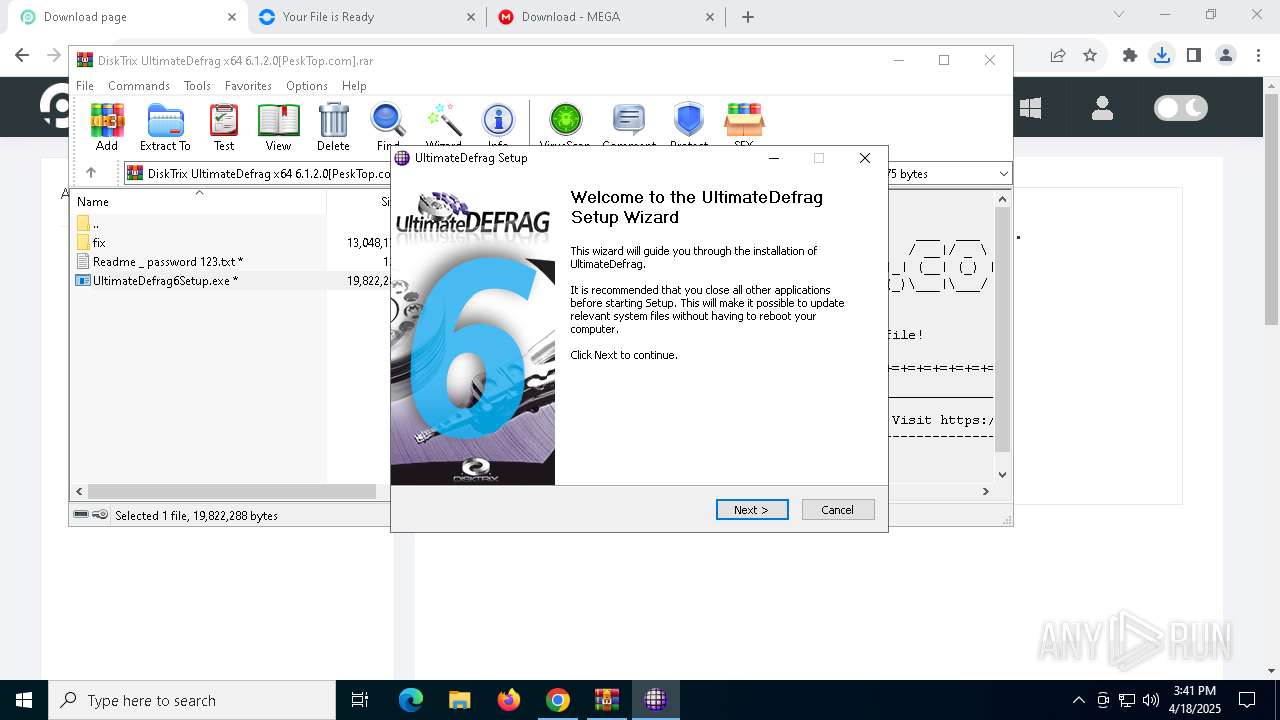The image size is (1280, 720).
Task: Click the taskbar search box
Action: click(192, 700)
